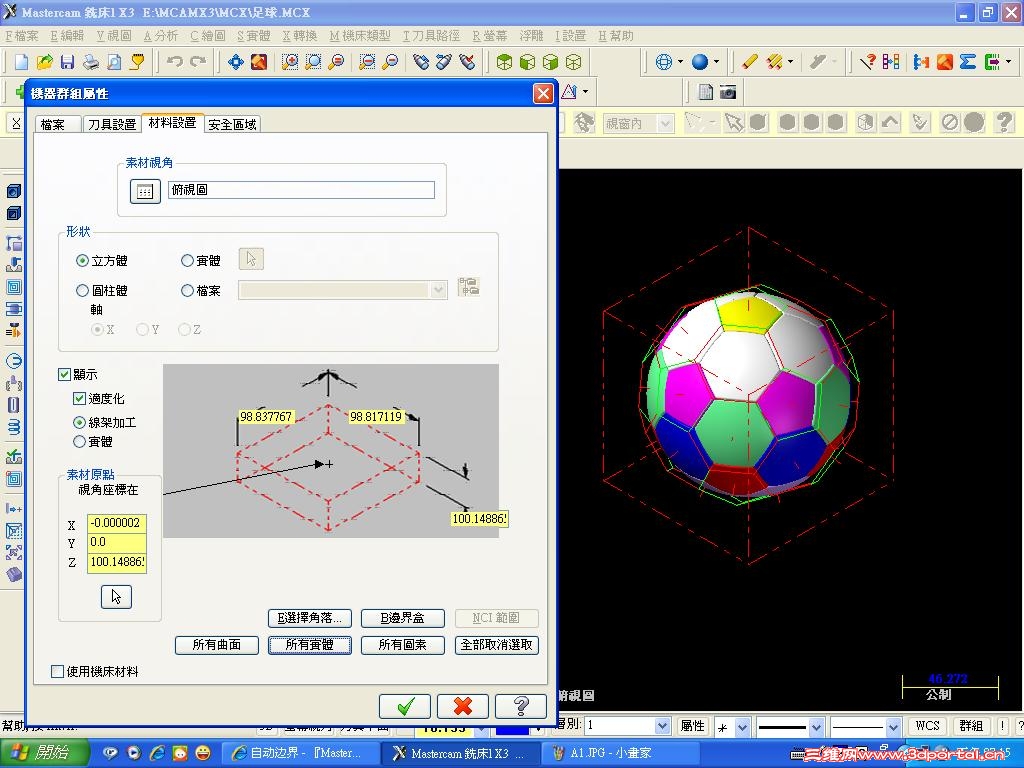Click green check mark OK button

(x=405, y=706)
